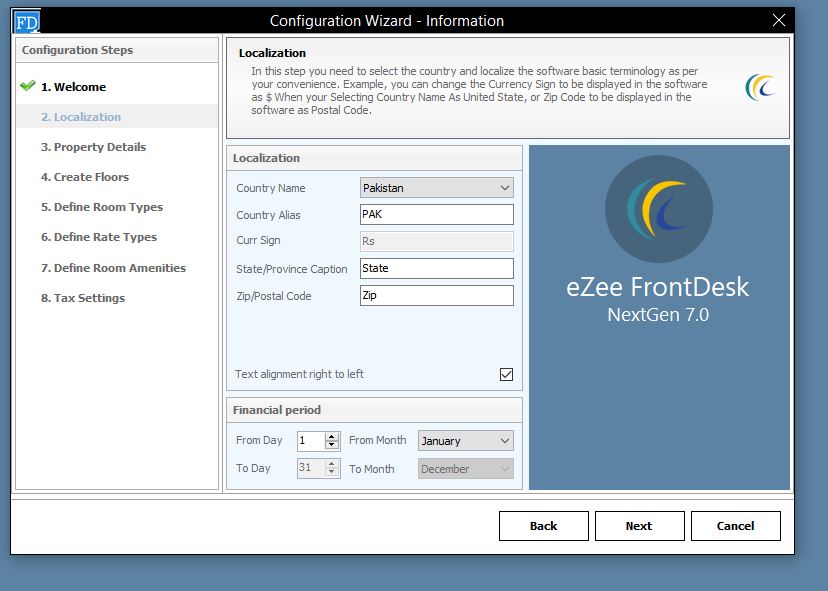828x591 pixels.
Task: Click the To Day number field
Action: pyautogui.click(x=312, y=468)
